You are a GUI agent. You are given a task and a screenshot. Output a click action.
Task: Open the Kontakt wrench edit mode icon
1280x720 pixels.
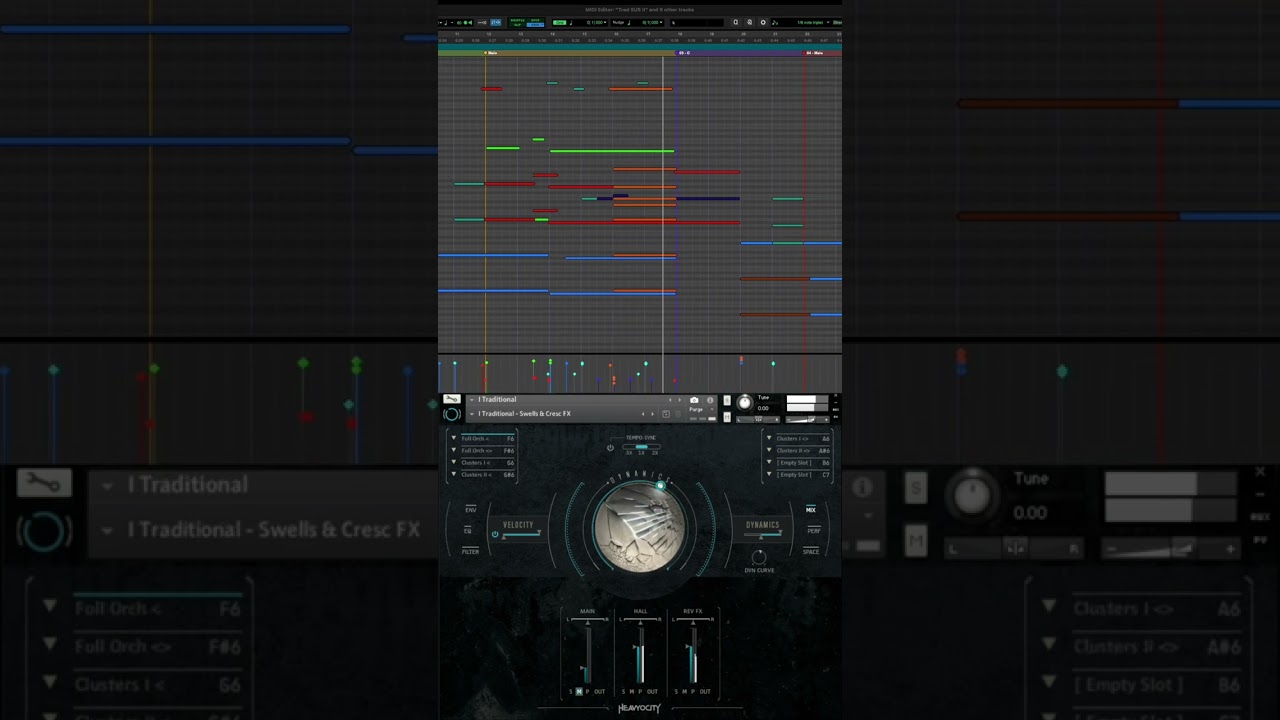click(452, 399)
